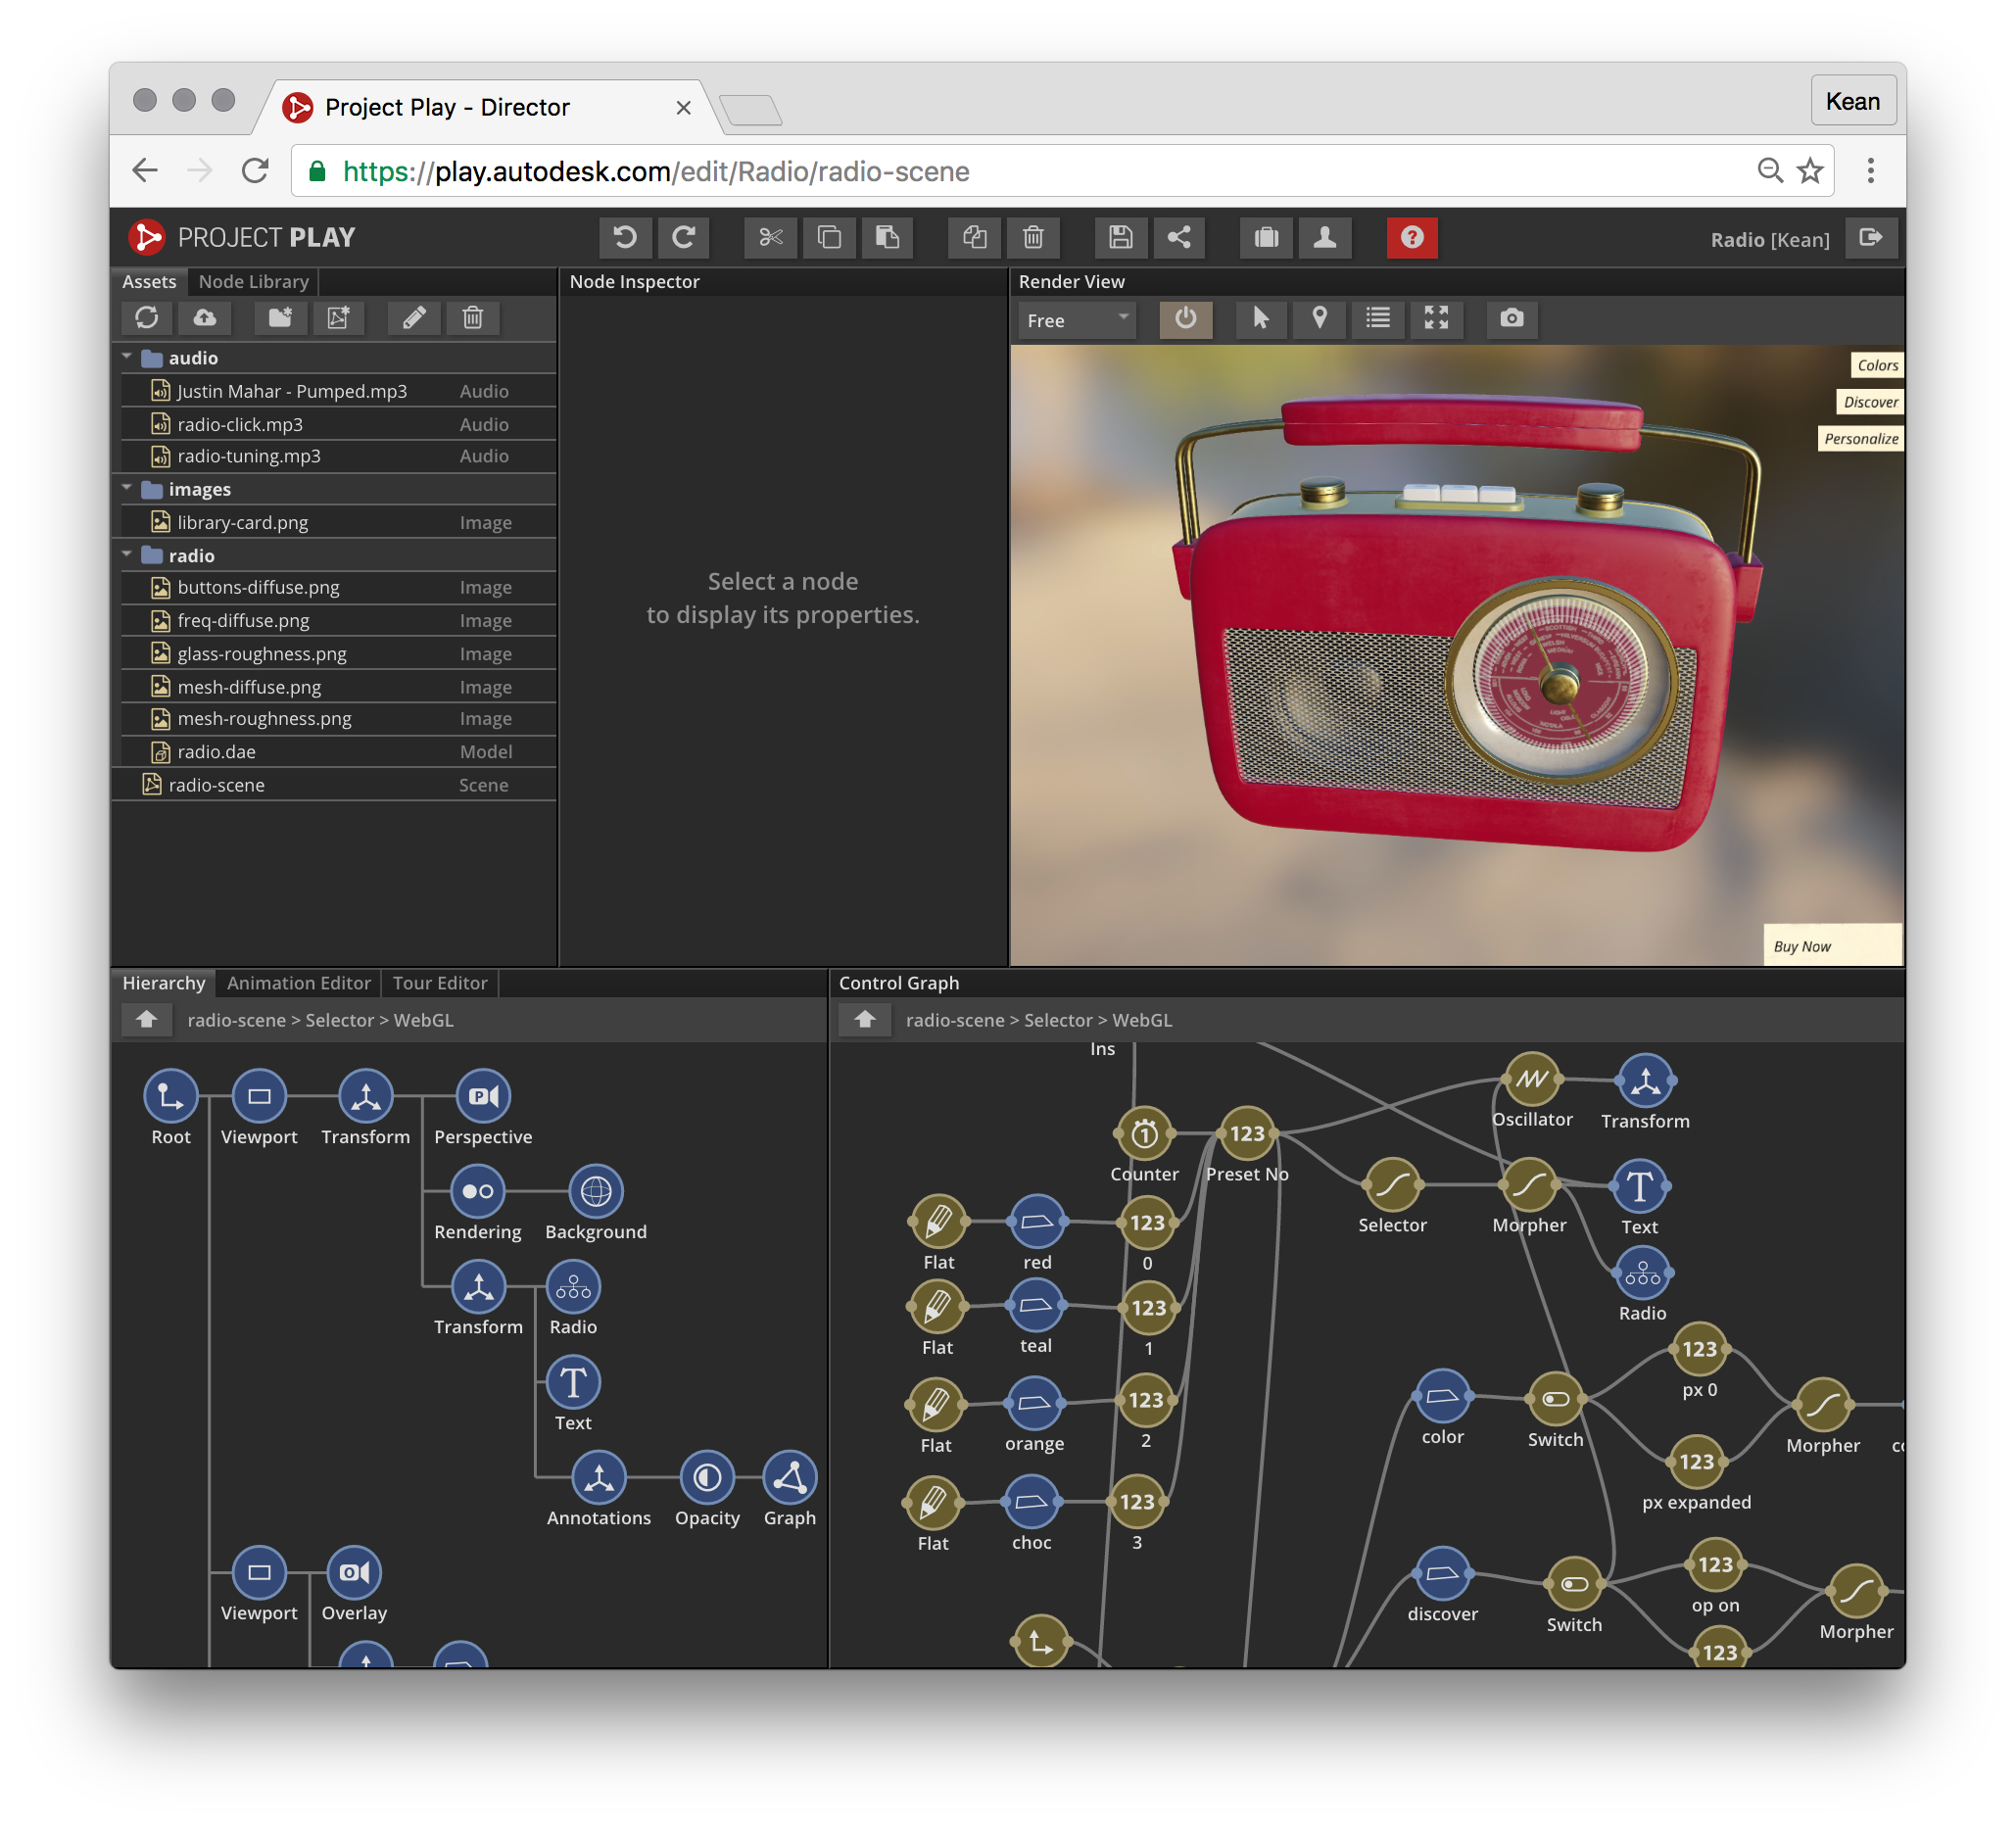
Task: Open the red Help question icon
Action: pos(1411,237)
